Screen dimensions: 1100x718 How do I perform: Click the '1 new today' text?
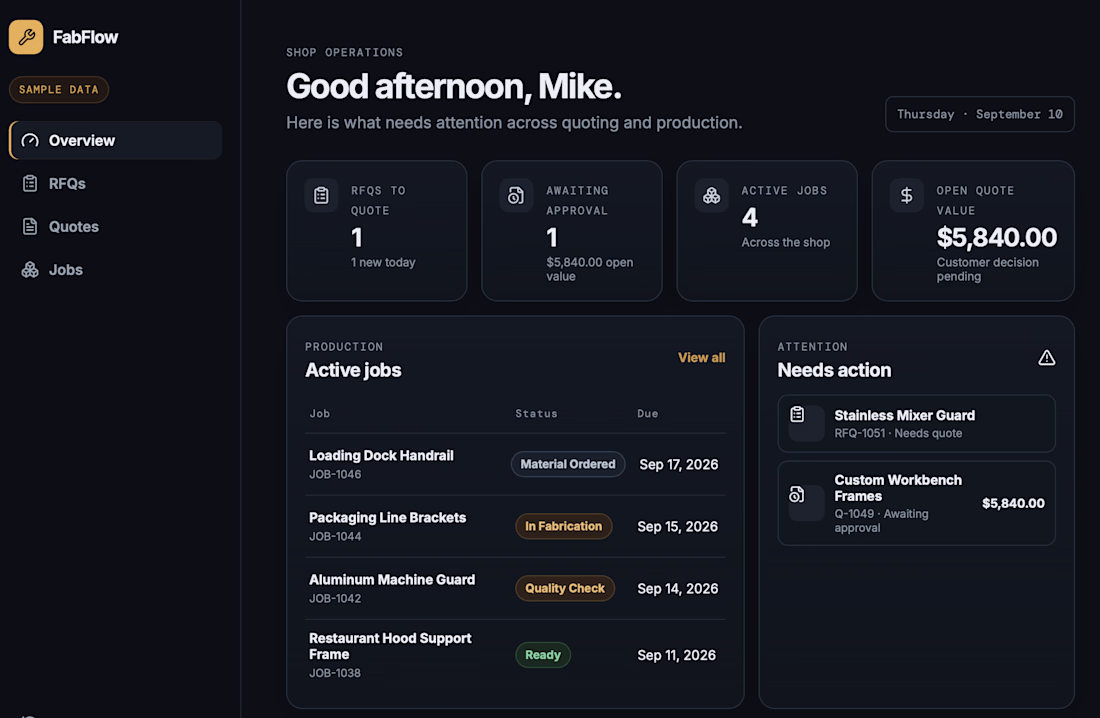pos(383,262)
